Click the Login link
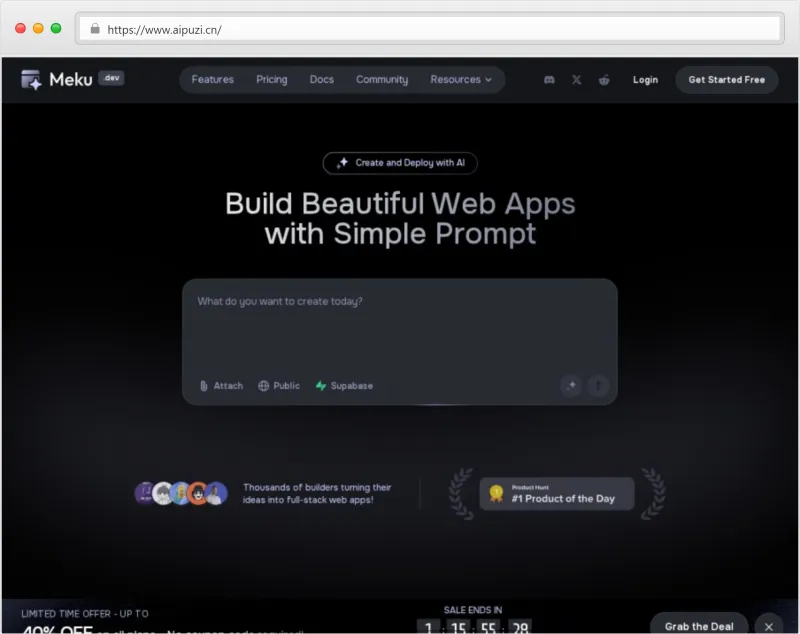Screen dimensions: 800x634 (x=645, y=80)
